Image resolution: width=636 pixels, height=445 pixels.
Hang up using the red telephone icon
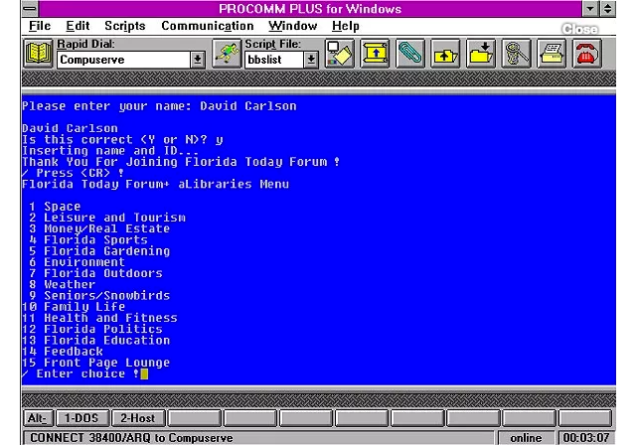(x=587, y=54)
